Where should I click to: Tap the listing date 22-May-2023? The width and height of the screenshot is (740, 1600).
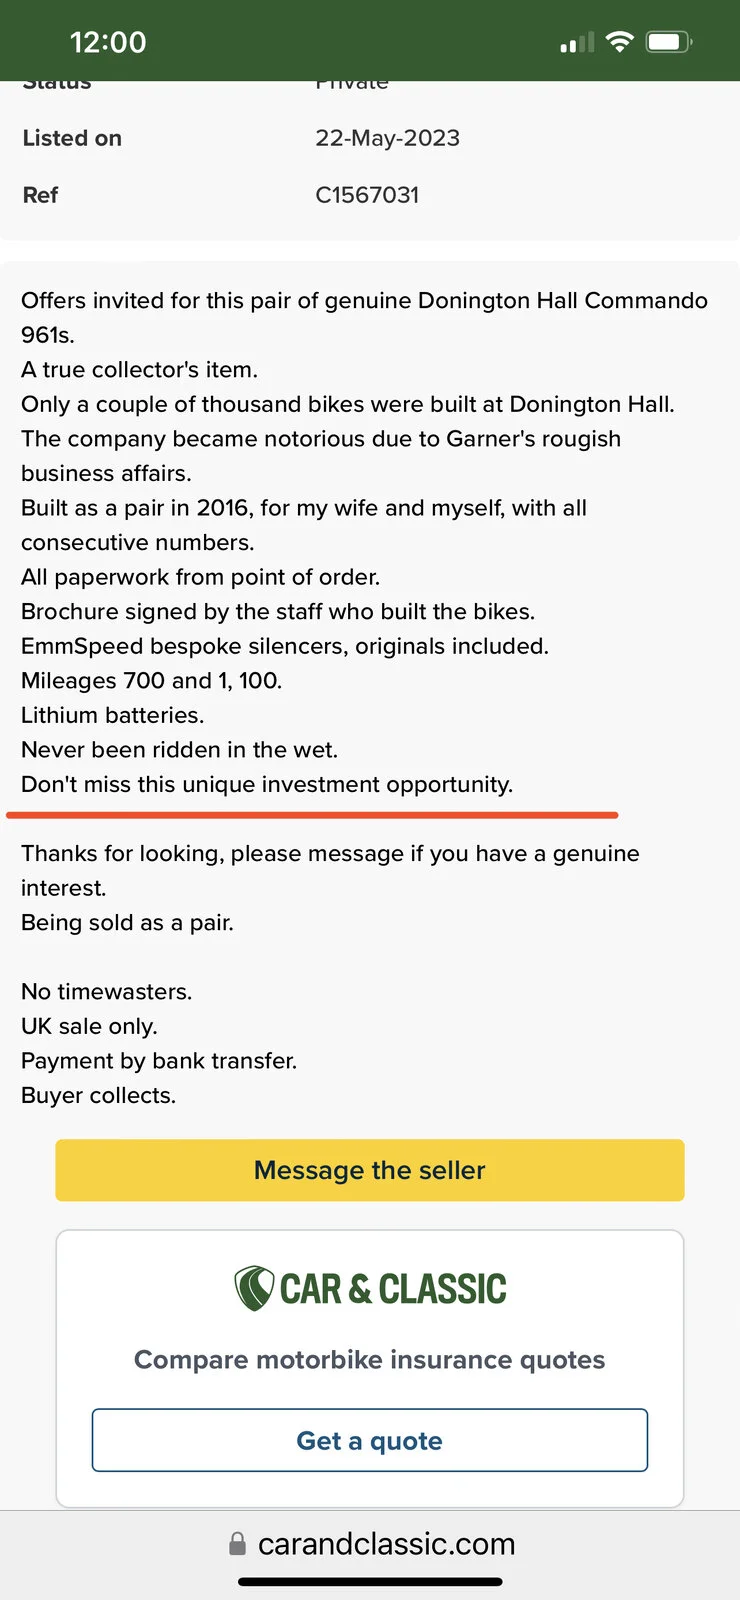(x=387, y=138)
